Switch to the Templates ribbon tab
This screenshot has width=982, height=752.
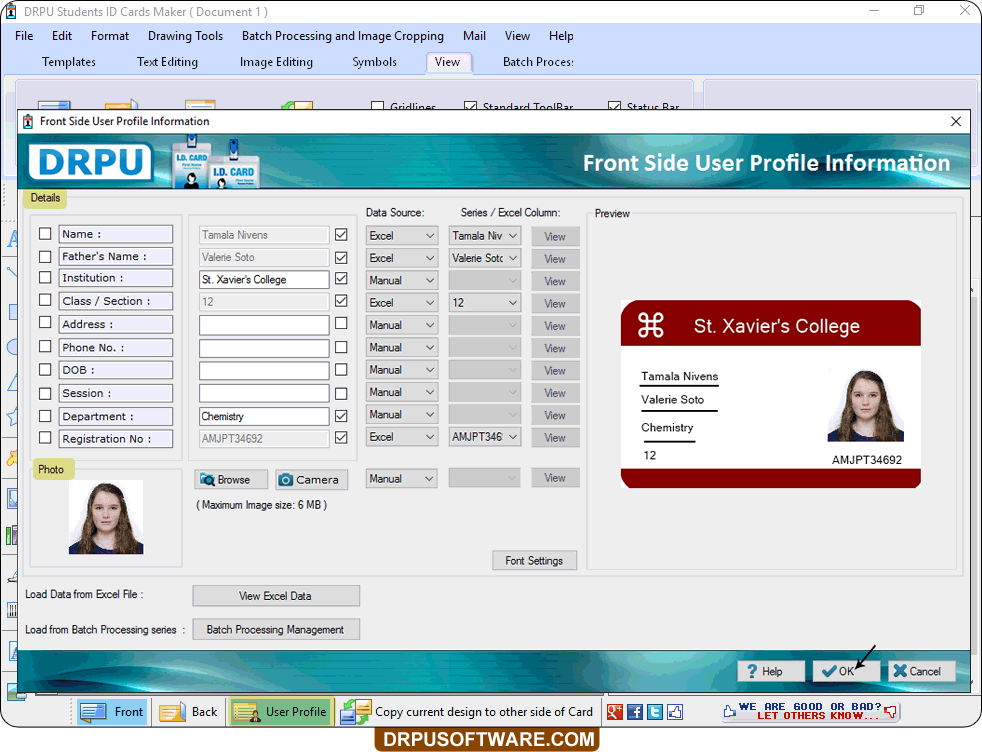69,62
